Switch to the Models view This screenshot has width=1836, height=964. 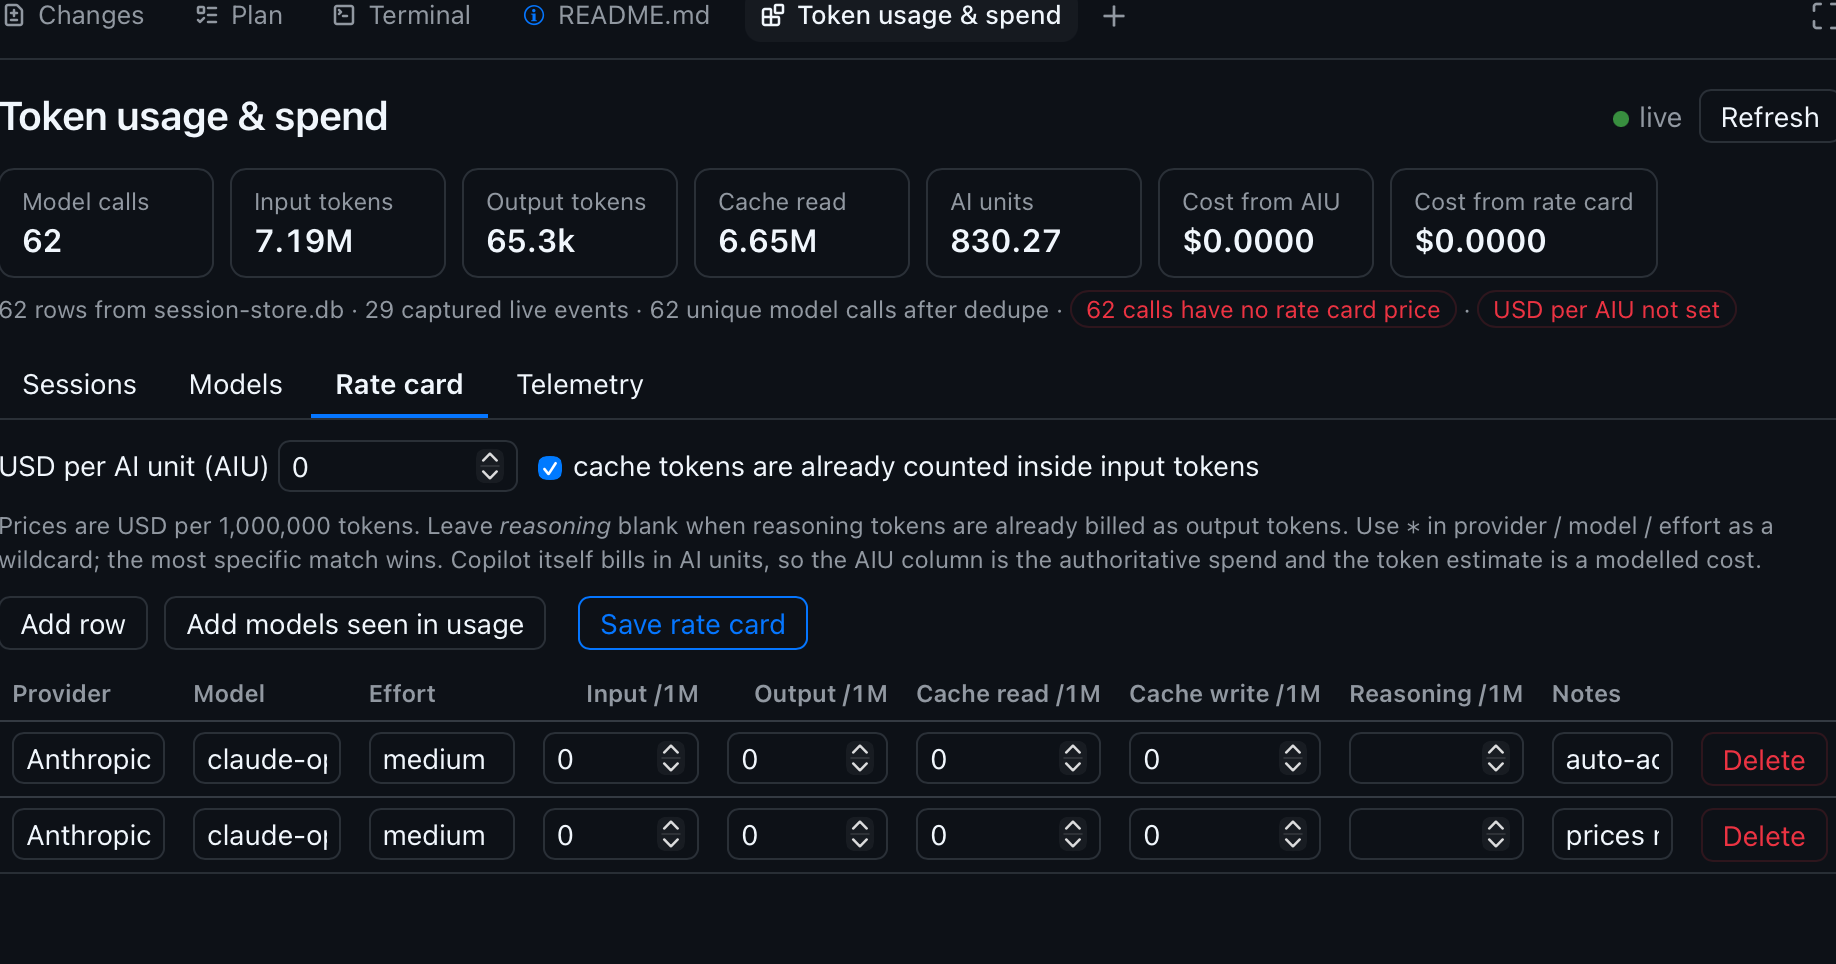236,385
